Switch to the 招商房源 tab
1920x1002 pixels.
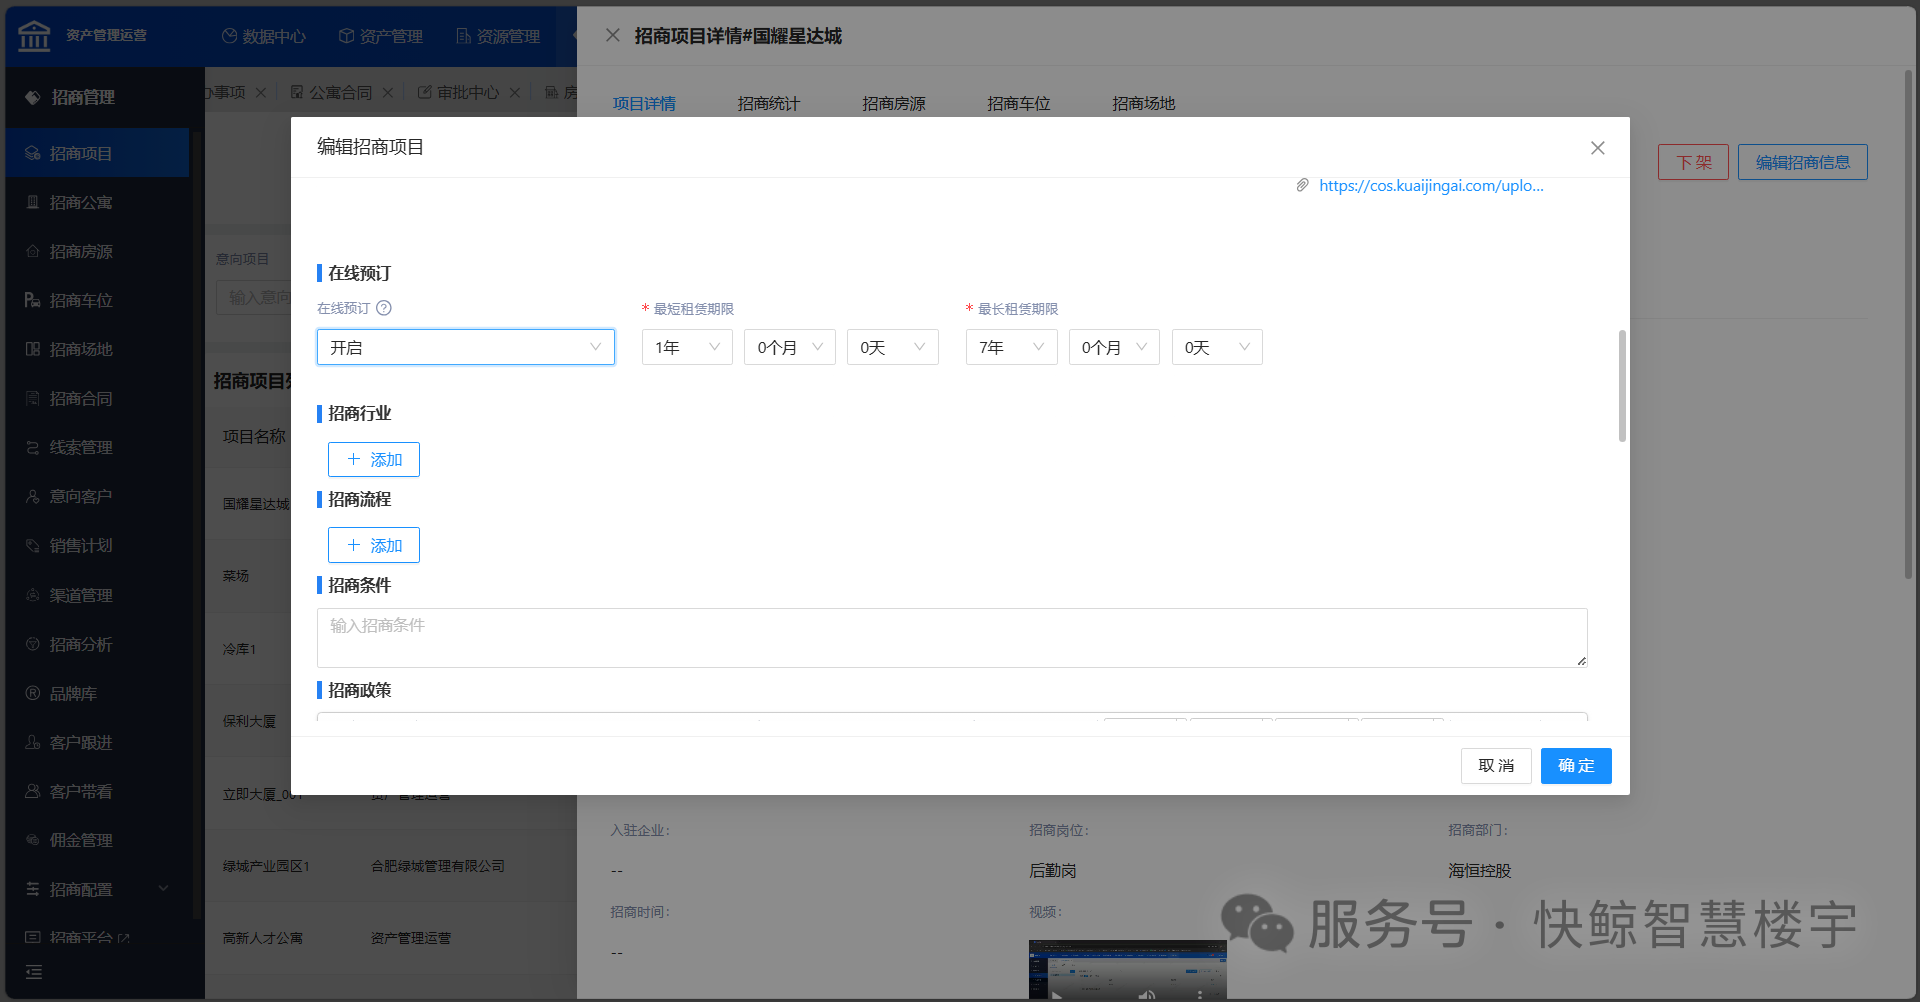pyautogui.click(x=893, y=104)
